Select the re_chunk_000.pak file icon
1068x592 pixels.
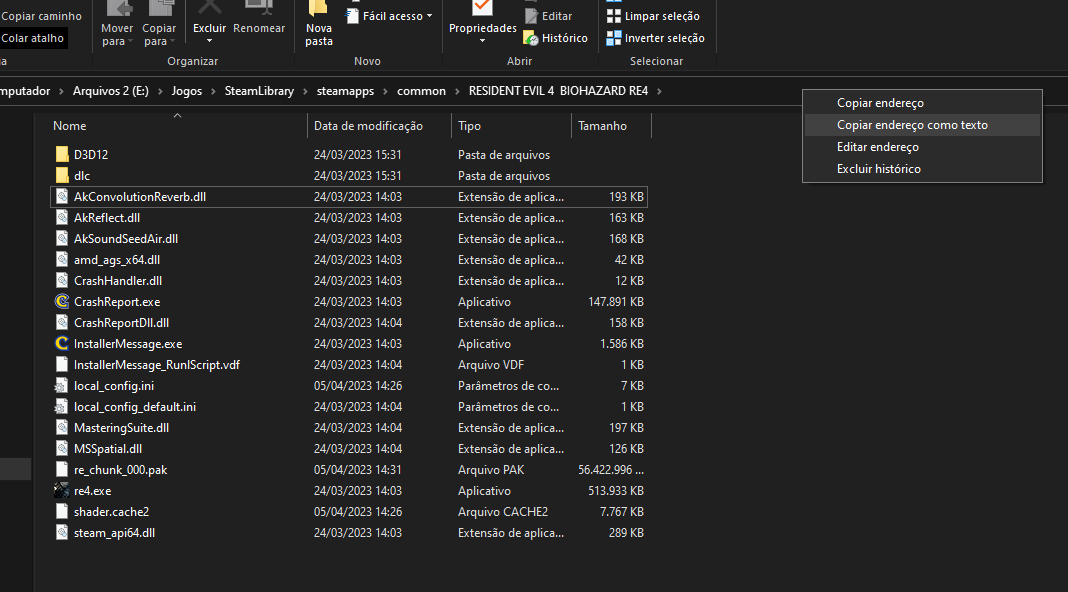(62, 469)
